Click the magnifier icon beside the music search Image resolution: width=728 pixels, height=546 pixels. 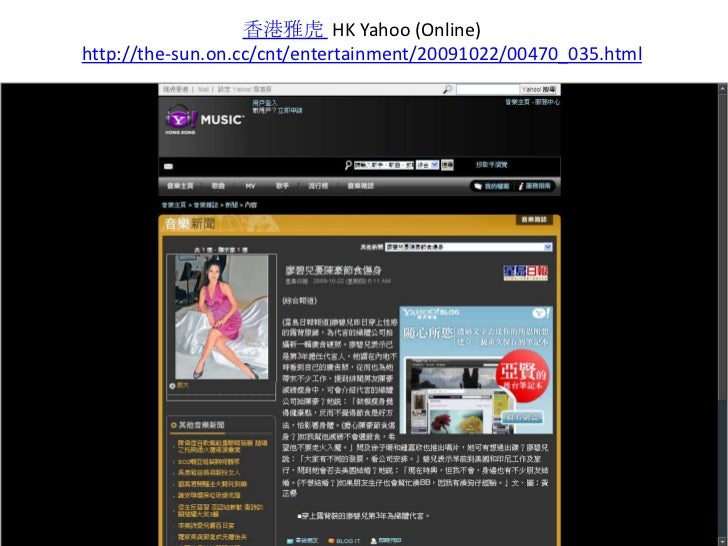point(348,165)
